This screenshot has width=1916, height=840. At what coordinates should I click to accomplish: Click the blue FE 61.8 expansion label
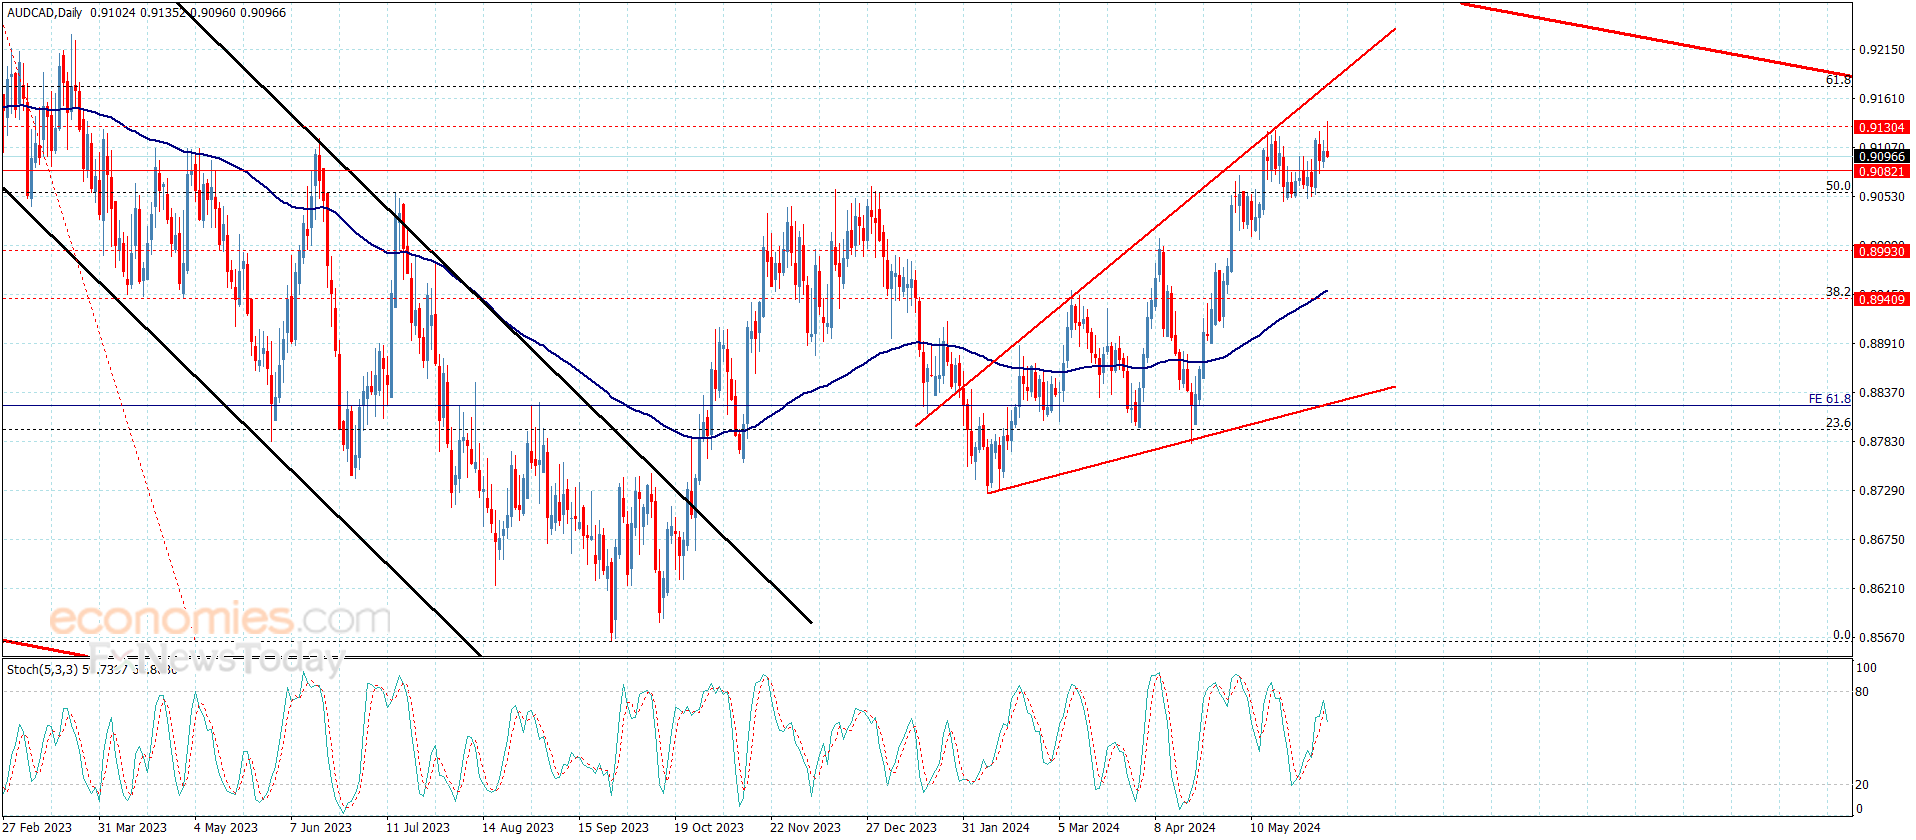(x=1829, y=399)
